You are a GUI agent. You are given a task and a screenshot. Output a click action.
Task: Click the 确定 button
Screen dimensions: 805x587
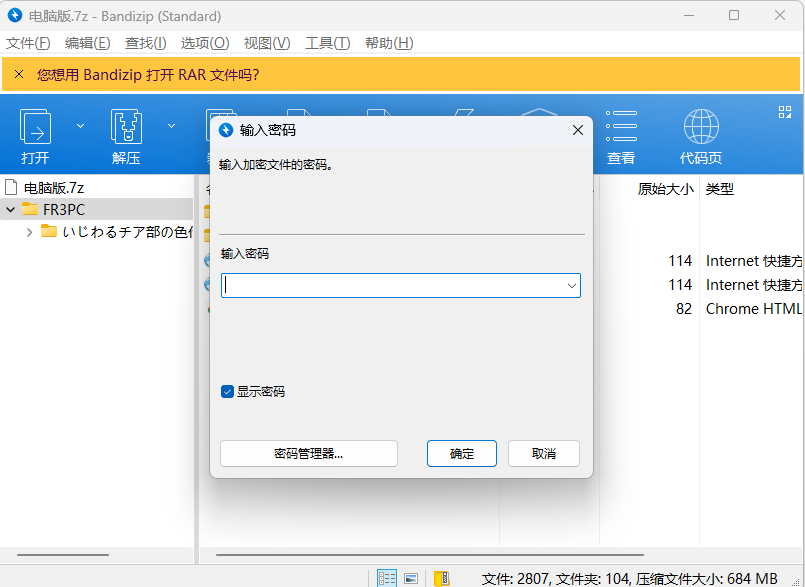(x=462, y=453)
